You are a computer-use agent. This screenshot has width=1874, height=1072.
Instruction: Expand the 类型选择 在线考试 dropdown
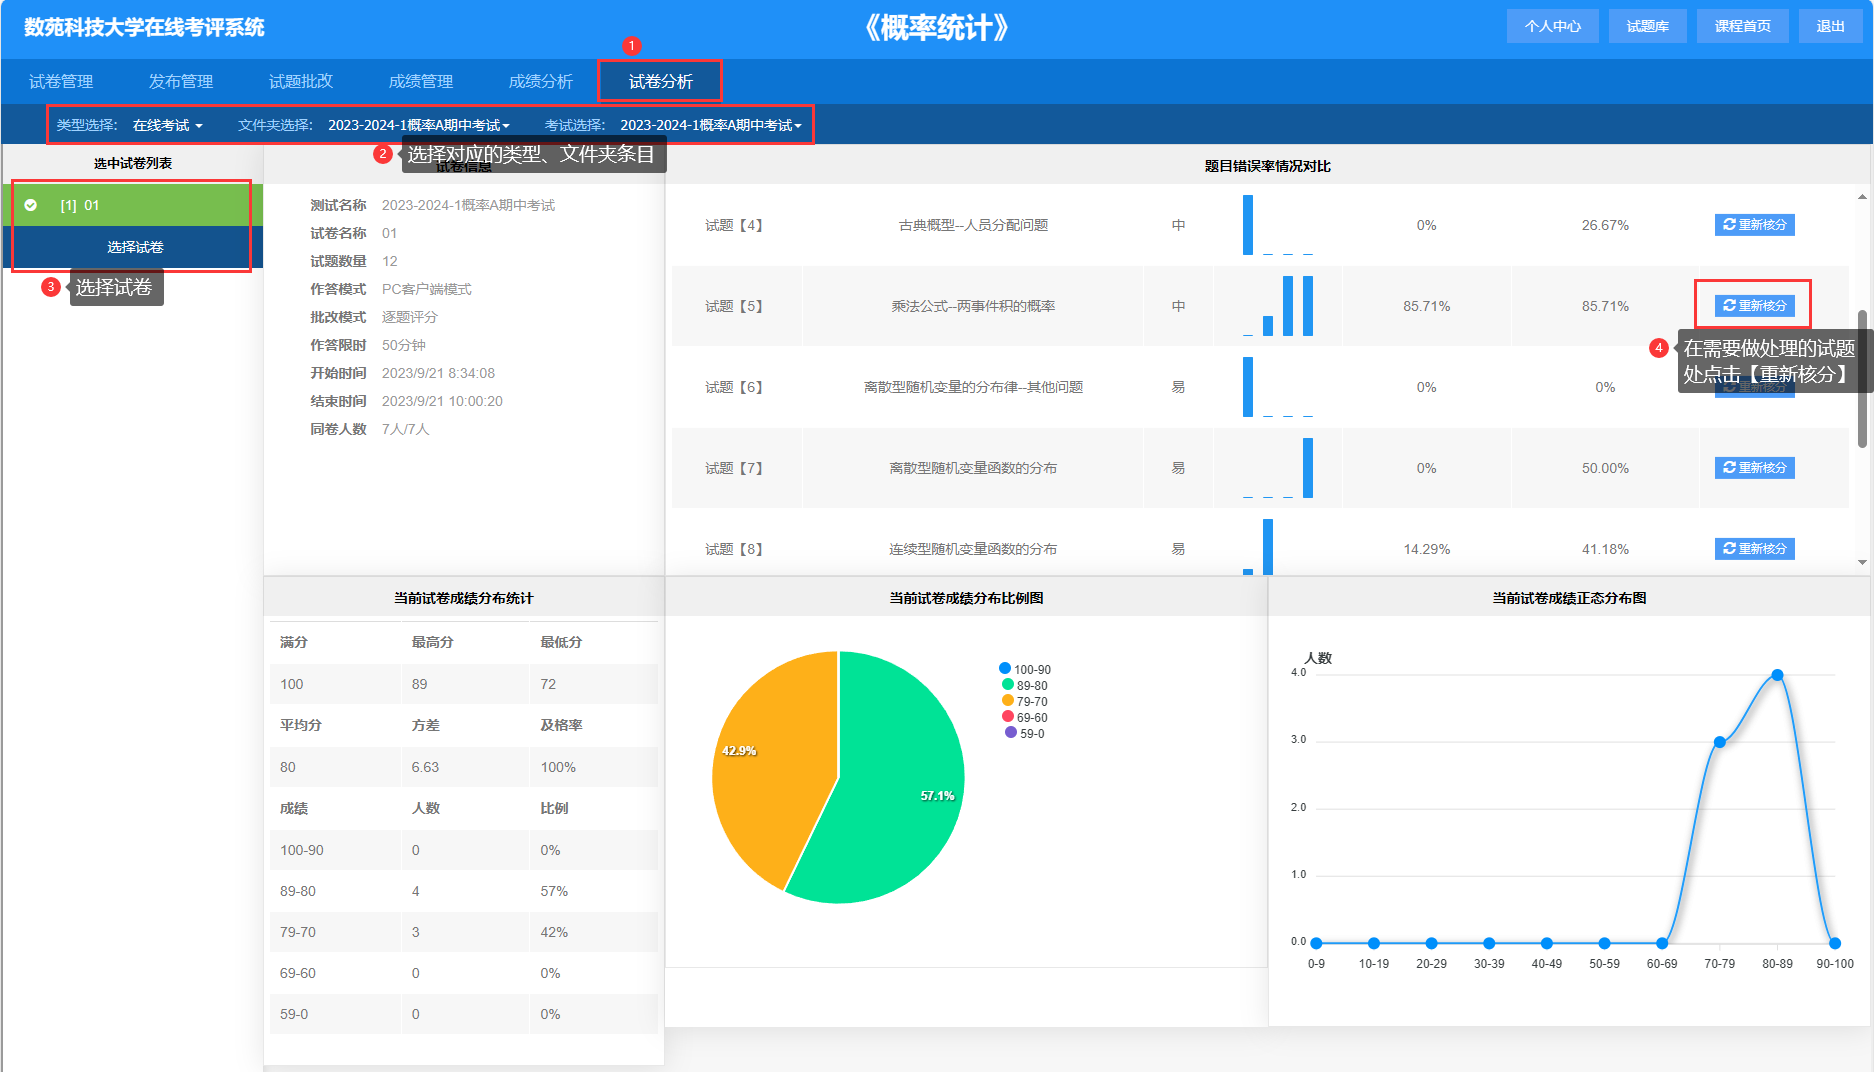tap(167, 125)
